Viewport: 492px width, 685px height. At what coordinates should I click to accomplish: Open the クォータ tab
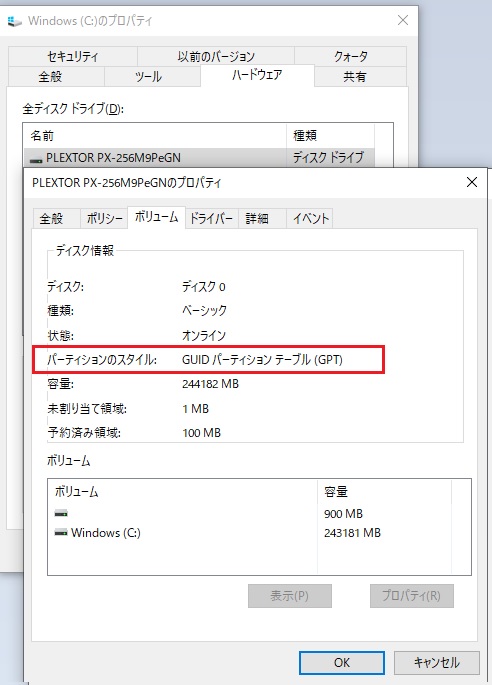click(351, 56)
